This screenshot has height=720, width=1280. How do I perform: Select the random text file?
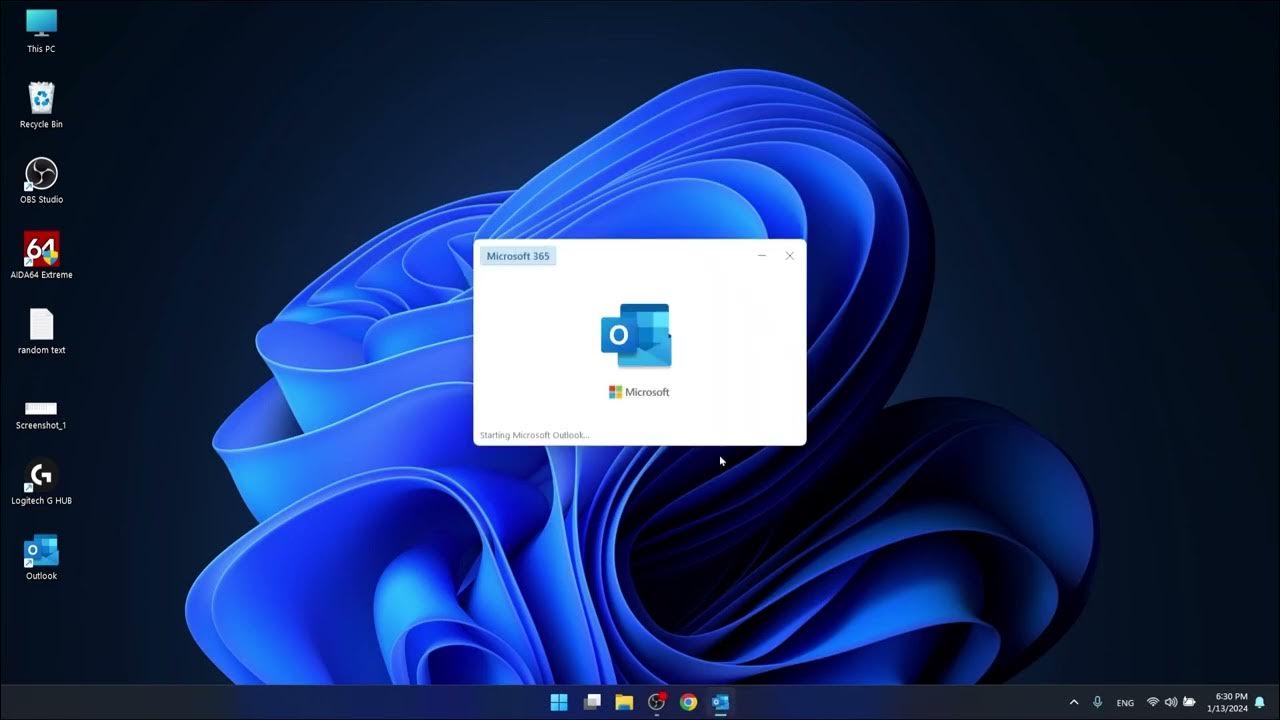(41, 332)
